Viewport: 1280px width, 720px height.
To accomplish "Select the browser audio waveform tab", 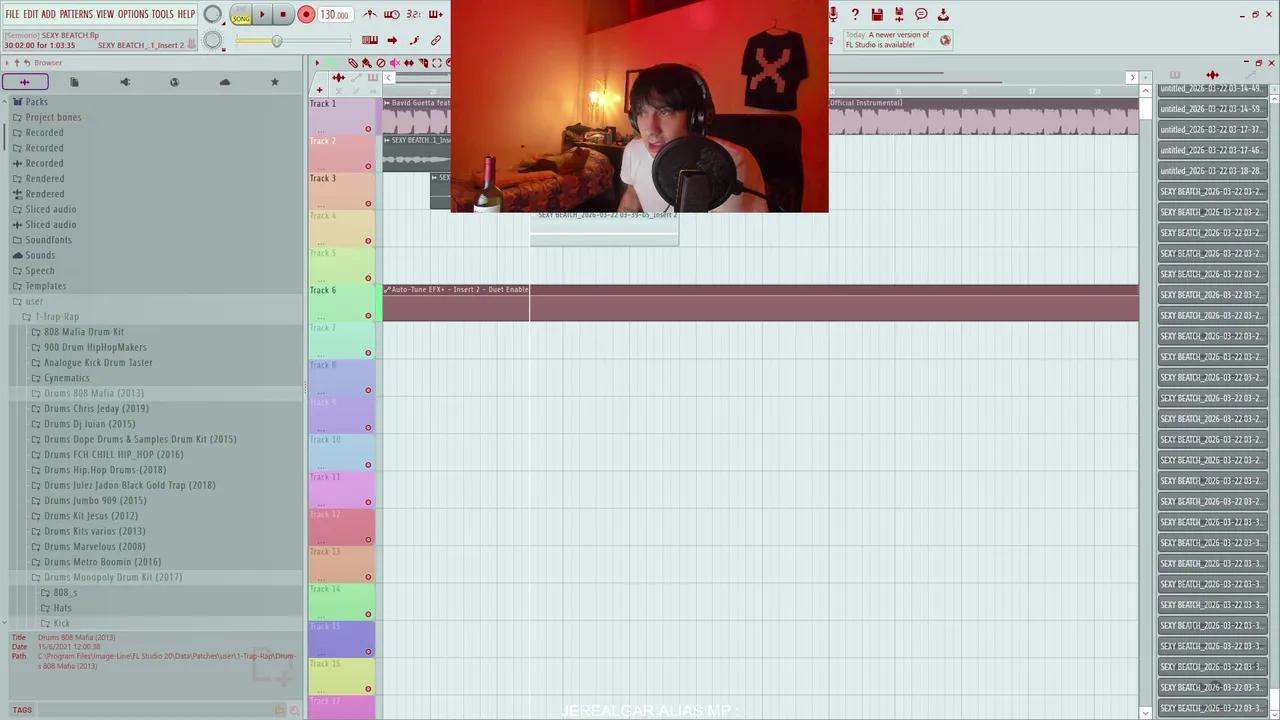I will tap(25, 82).
